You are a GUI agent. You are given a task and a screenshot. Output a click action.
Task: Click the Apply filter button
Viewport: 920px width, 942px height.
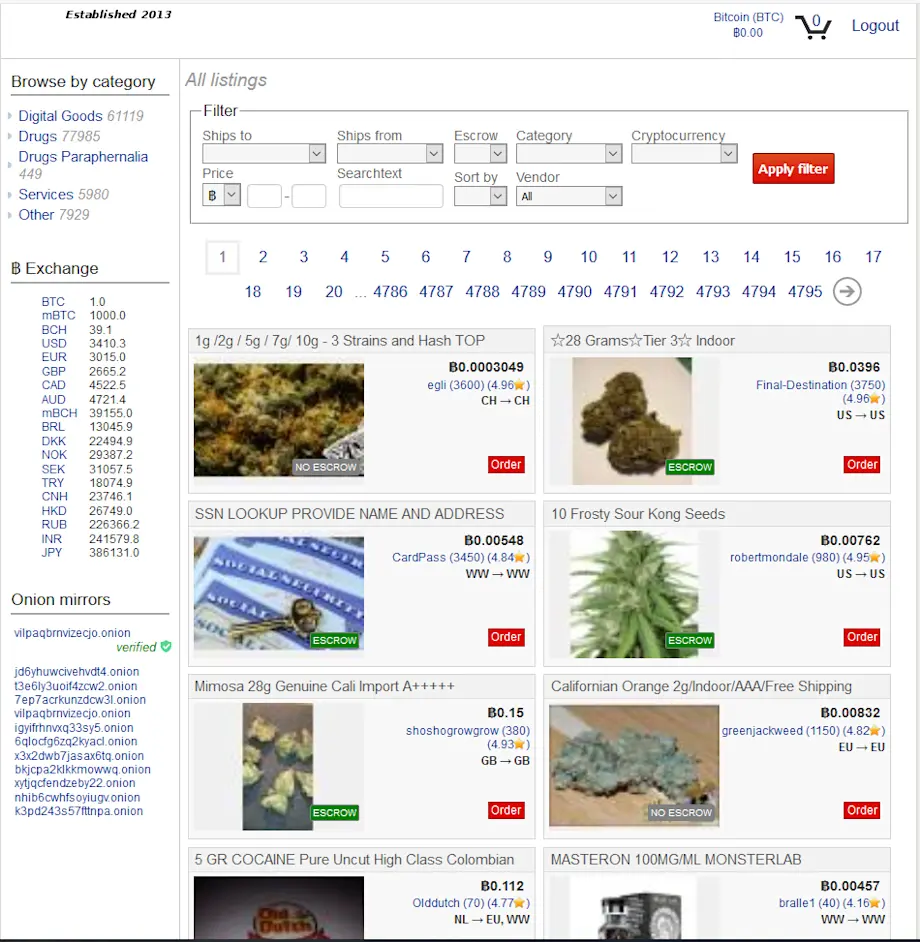point(793,169)
